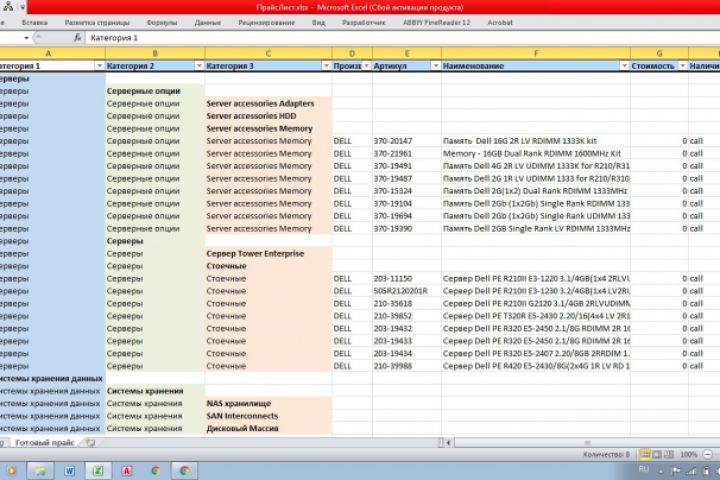Viewport: 720px width, 480px height.
Task: Select cell with article 210-39988
Action: tap(406, 366)
